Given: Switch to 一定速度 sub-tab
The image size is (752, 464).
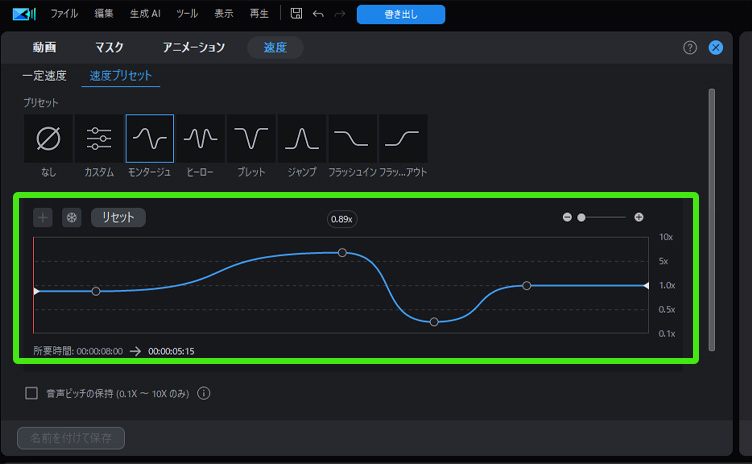Looking at the screenshot, I should [45, 76].
